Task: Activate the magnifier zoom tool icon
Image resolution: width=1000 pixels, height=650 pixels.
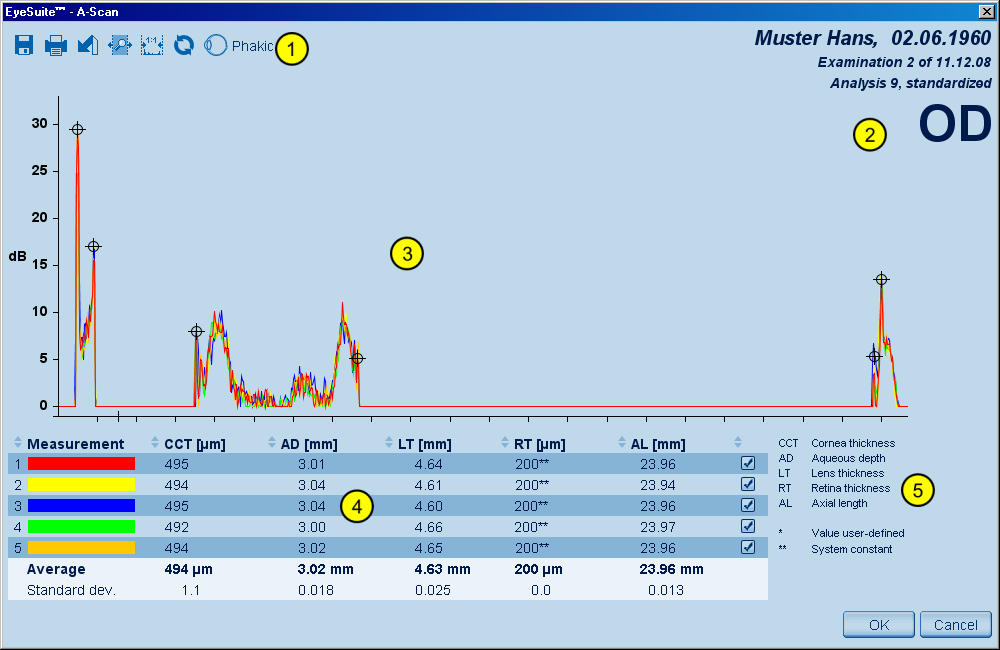Action: 120,45
